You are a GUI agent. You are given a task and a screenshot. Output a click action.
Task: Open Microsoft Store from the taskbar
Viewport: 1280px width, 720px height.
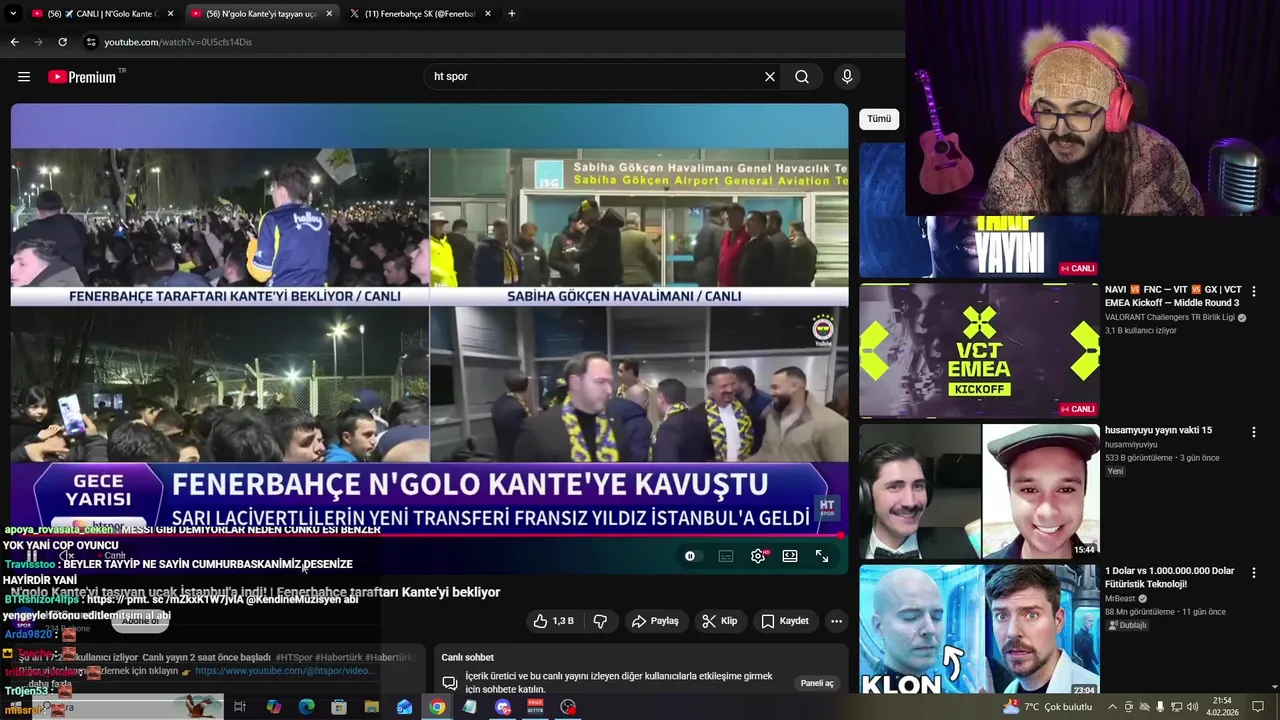[339, 707]
